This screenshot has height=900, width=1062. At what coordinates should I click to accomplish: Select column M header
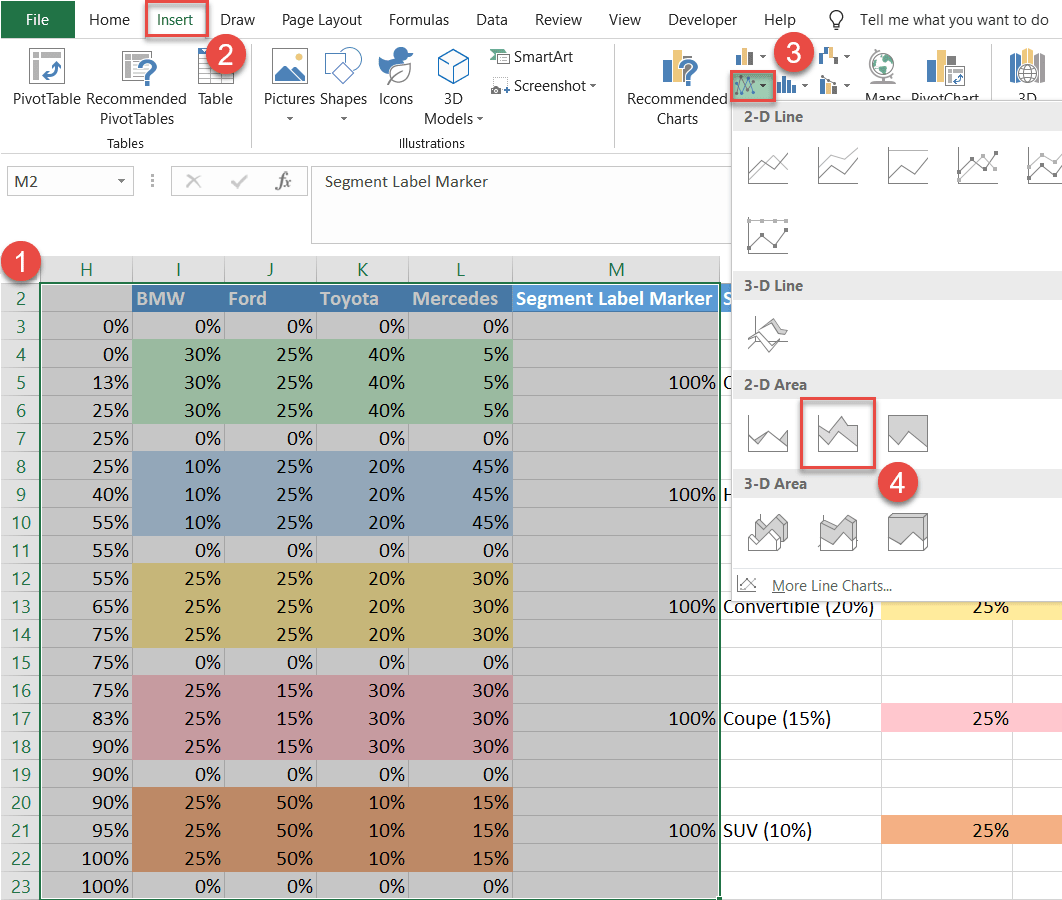616,270
